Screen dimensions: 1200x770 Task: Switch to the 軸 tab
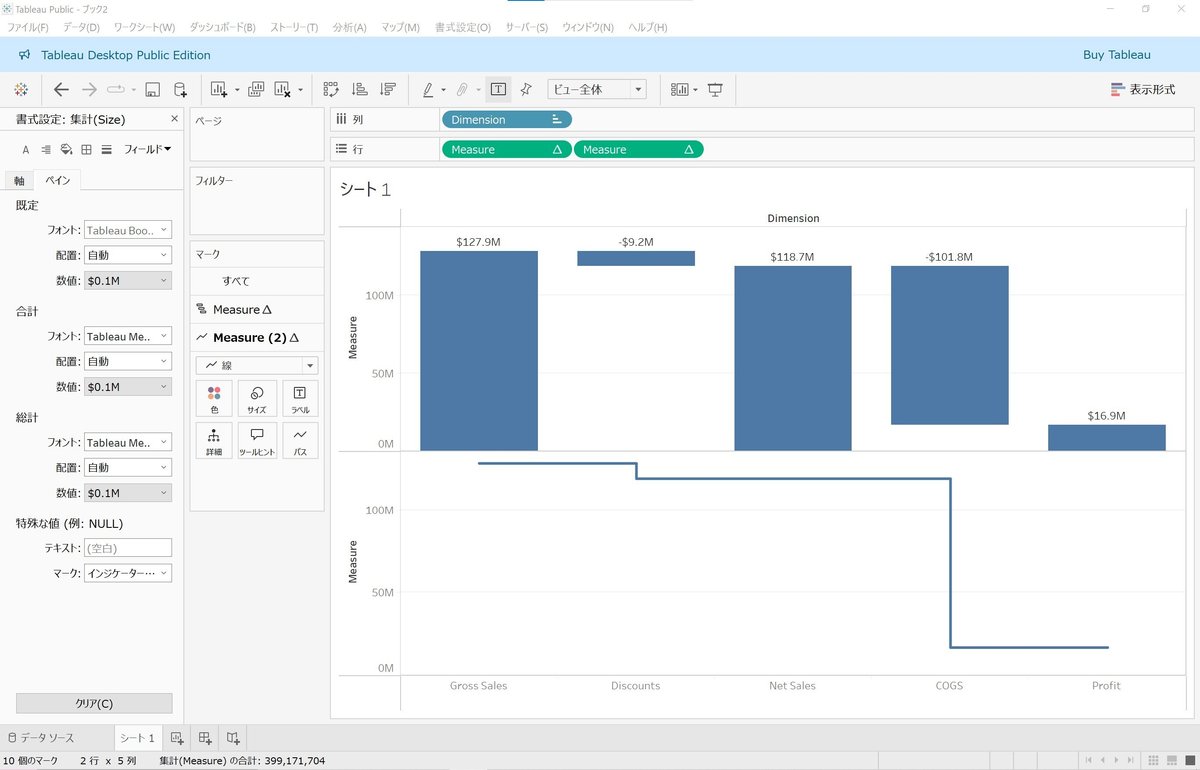coord(18,181)
